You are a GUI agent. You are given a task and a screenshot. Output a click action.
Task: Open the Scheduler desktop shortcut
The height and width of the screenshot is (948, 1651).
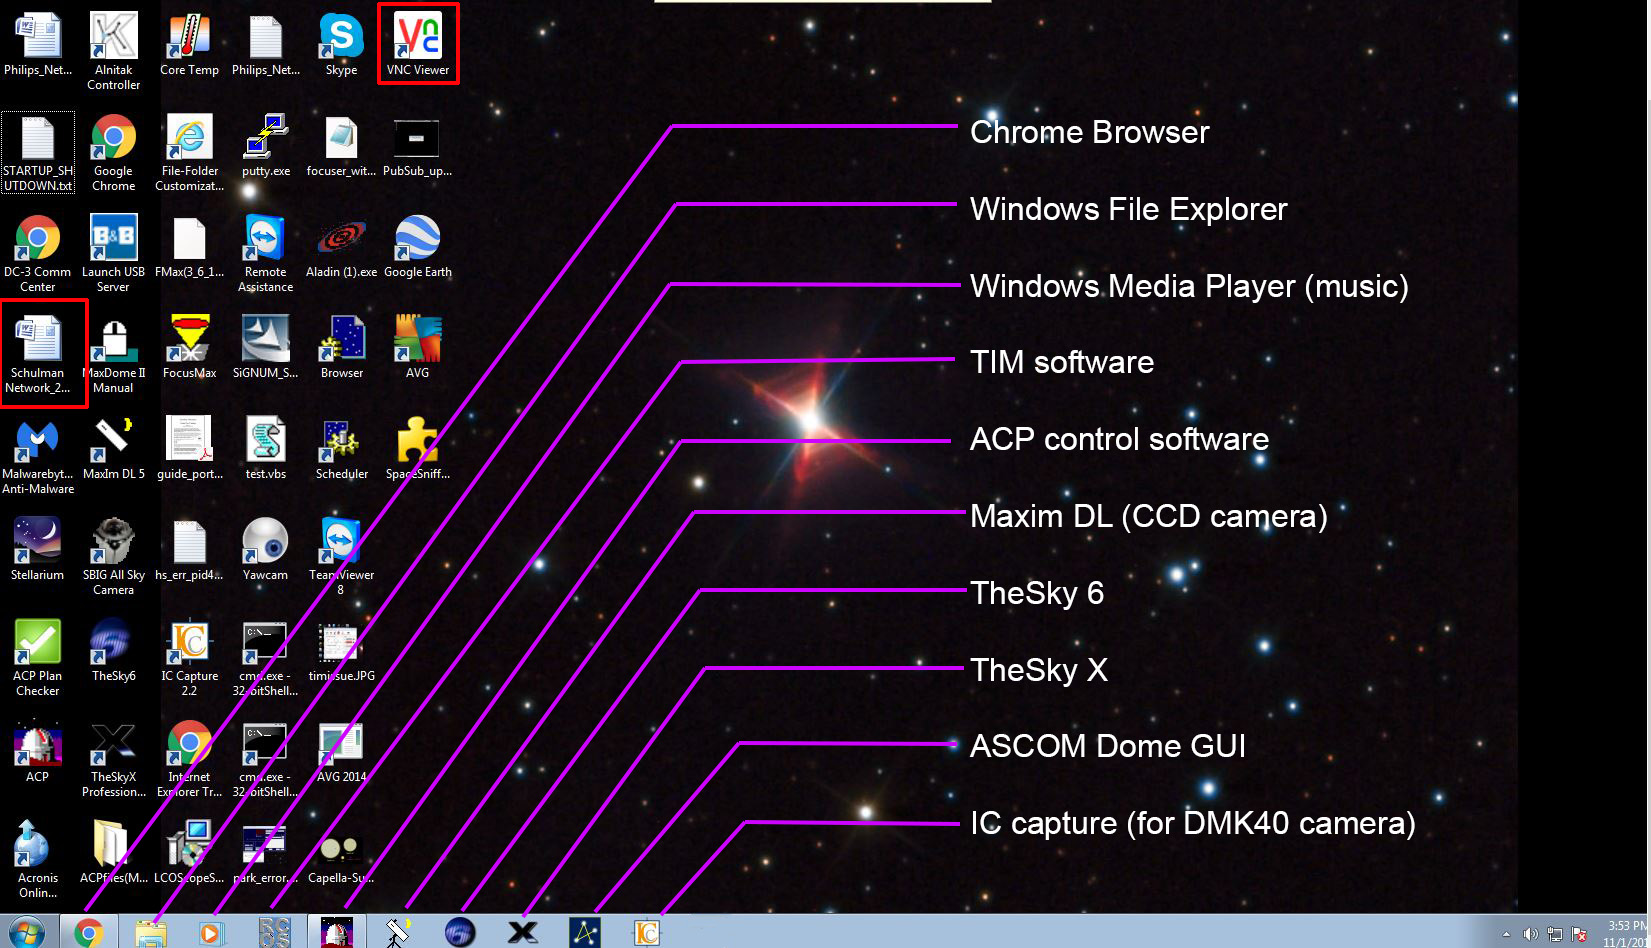[x=341, y=448]
